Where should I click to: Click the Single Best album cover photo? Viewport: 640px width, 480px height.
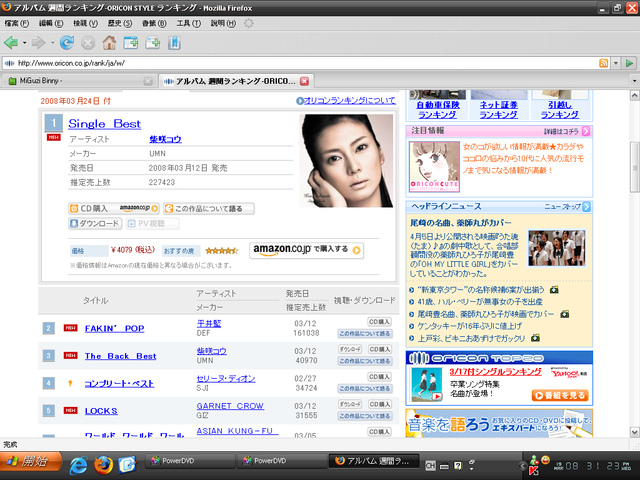(x=346, y=161)
